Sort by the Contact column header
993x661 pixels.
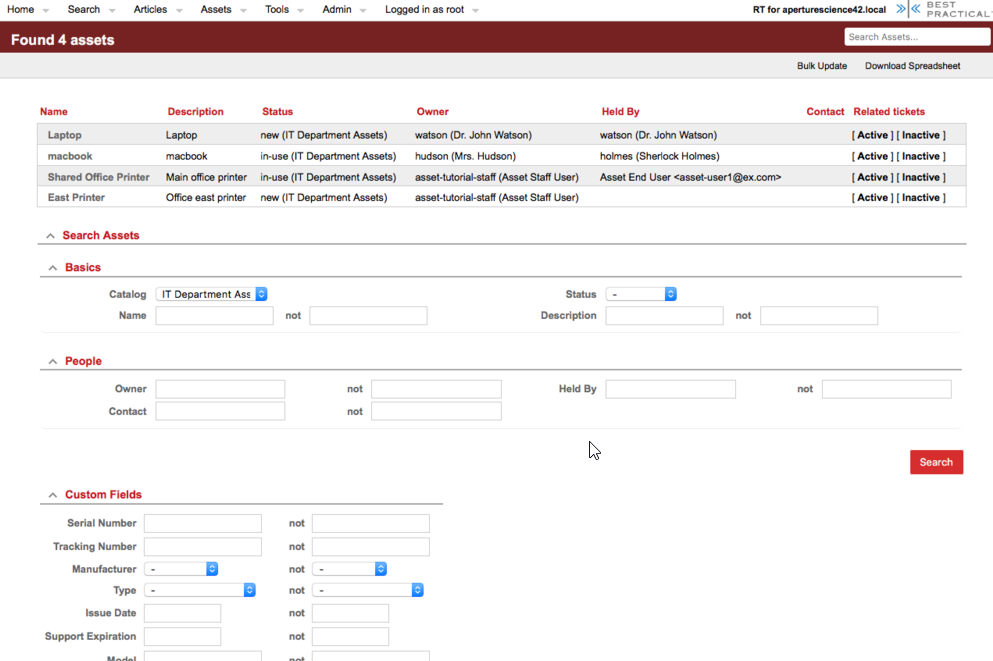825,111
